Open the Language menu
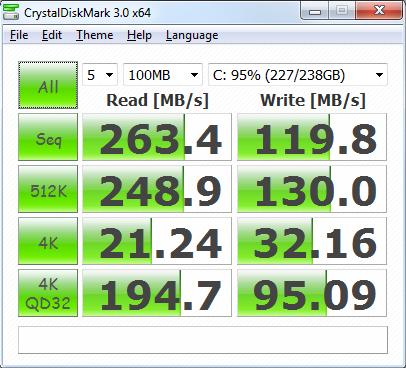The image size is (406, 368). pos(192,35)
